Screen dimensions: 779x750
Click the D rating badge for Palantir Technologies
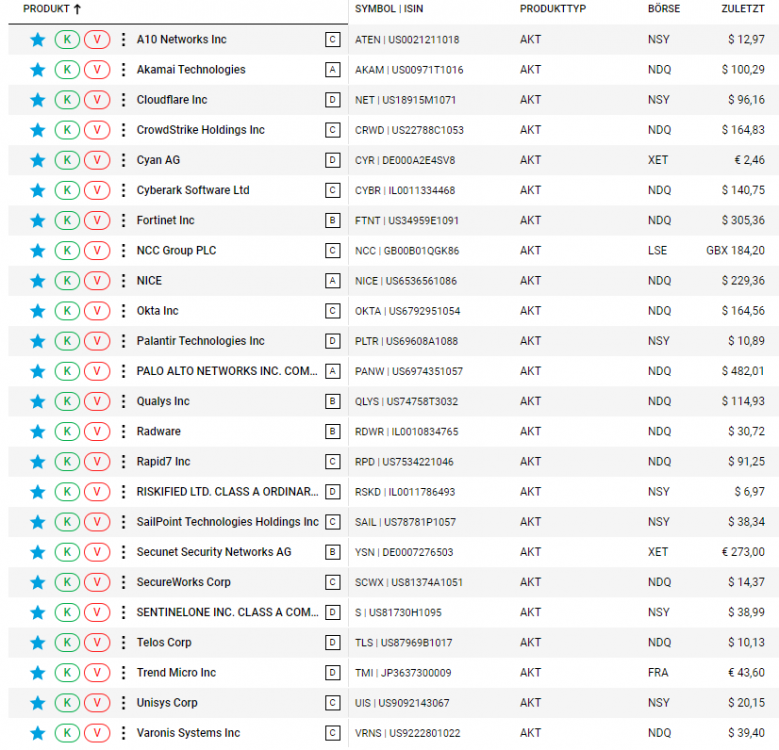332,341
